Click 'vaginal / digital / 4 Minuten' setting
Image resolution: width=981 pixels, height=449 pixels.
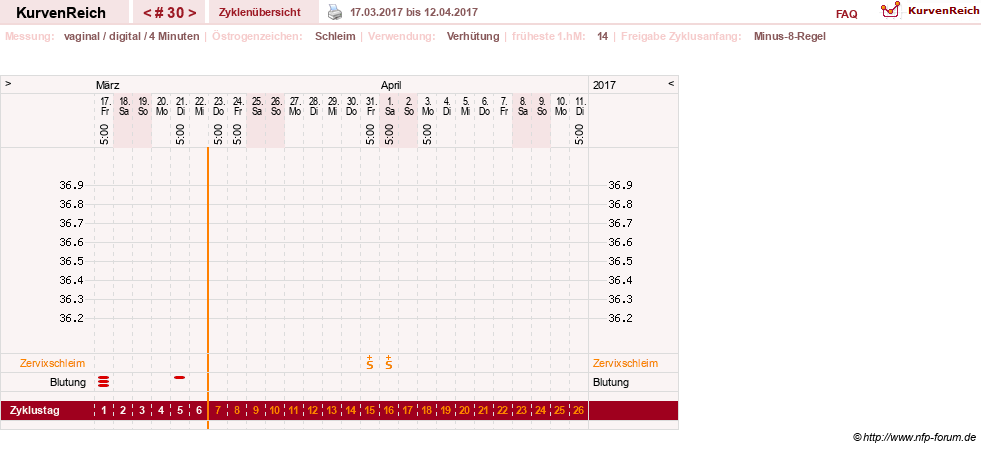pyautogui.click(x=131, y=36)
